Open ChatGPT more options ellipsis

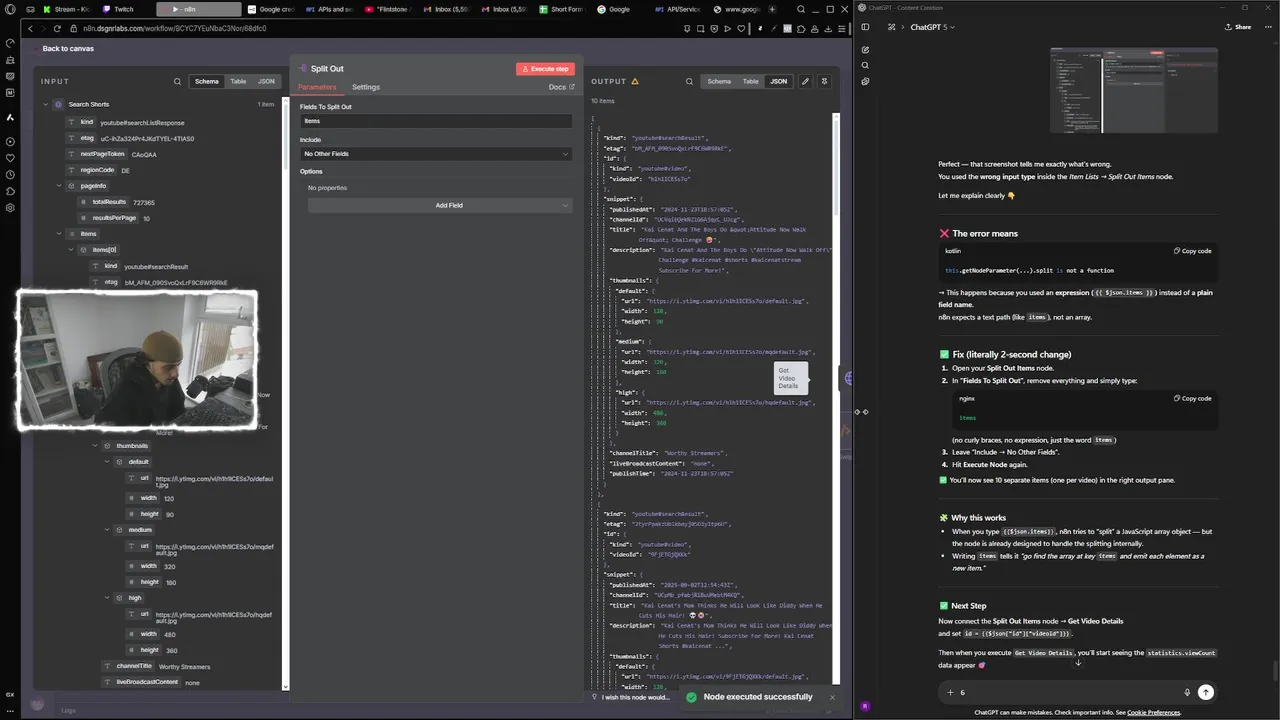(x=1266, y=27)
